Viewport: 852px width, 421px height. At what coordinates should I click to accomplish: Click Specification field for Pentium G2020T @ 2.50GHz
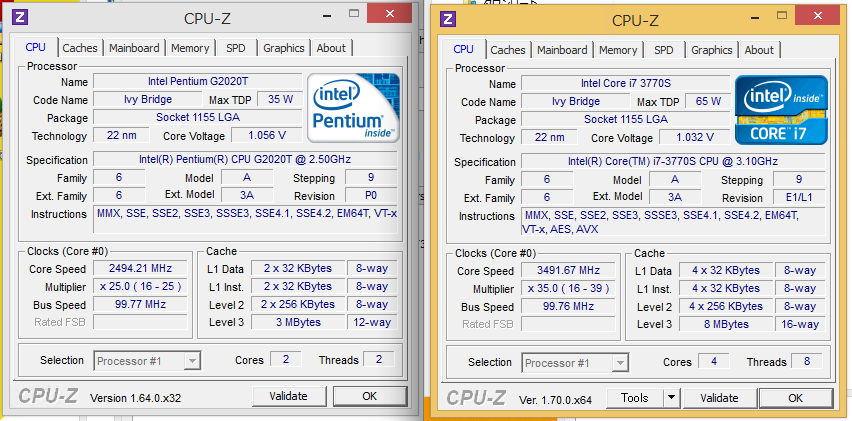coord(246,160)
